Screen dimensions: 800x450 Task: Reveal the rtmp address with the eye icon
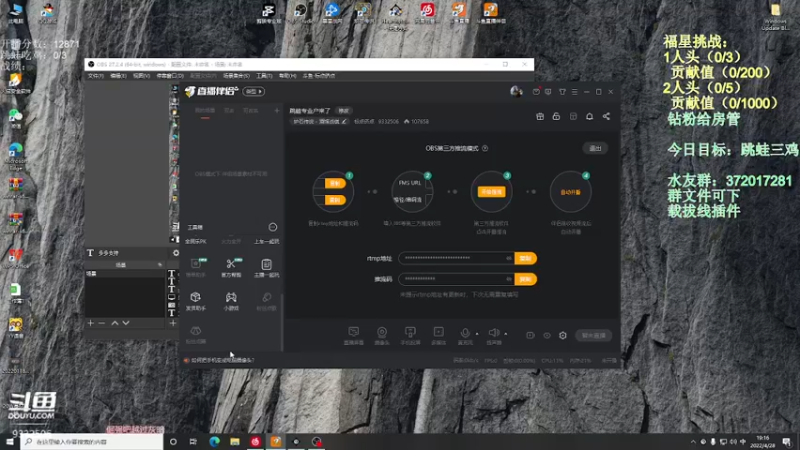[x=508, y=258]
